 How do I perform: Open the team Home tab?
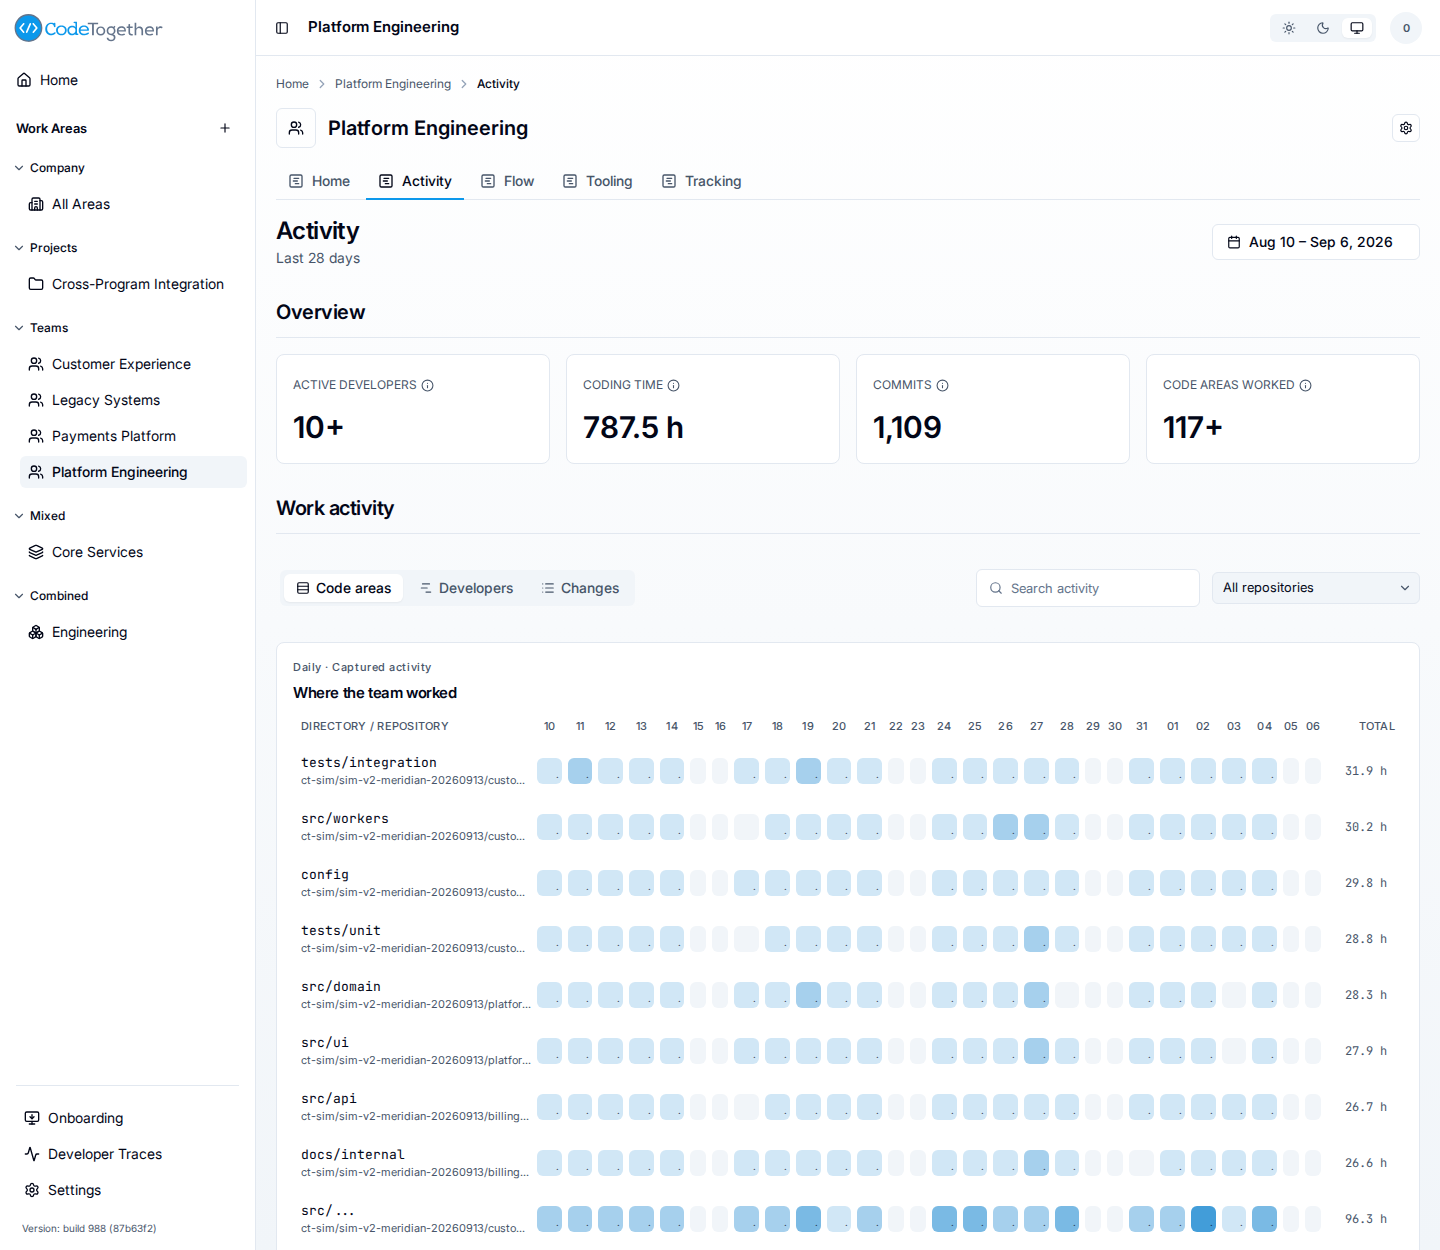[x=319, y=181]
